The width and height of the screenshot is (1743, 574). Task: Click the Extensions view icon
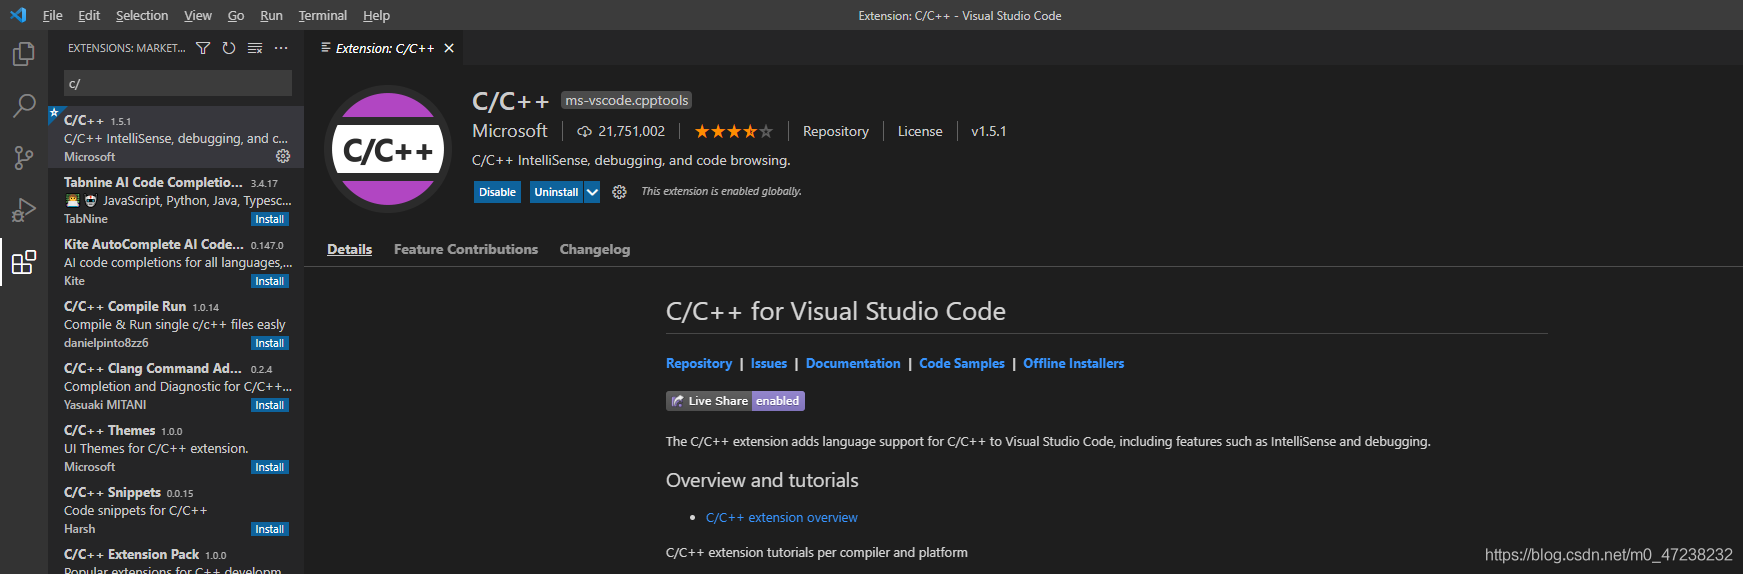pos(24,262)
